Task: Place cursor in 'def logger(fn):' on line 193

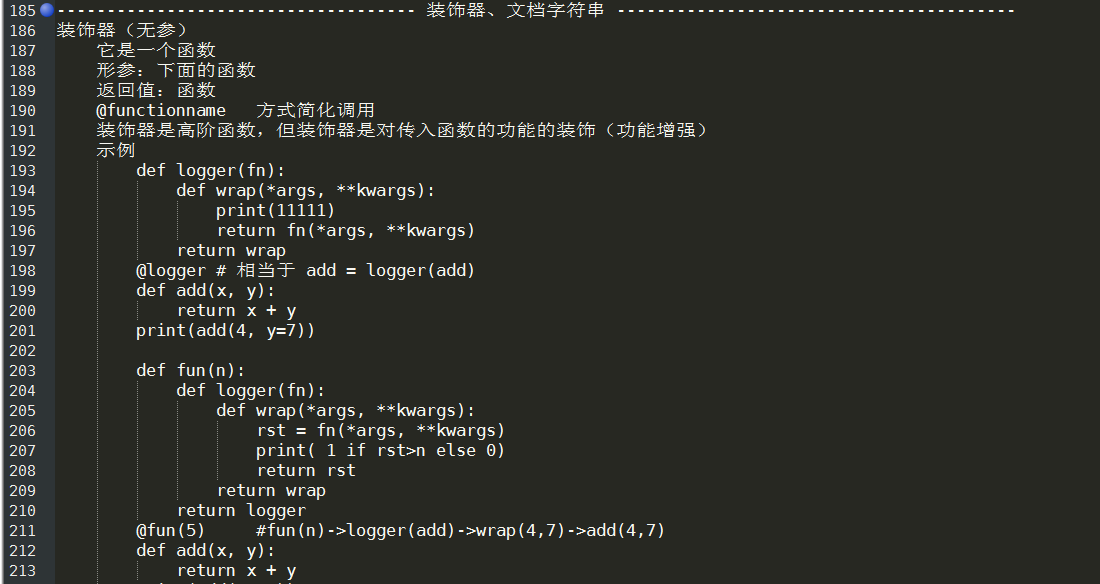Action: coord(210,171)
